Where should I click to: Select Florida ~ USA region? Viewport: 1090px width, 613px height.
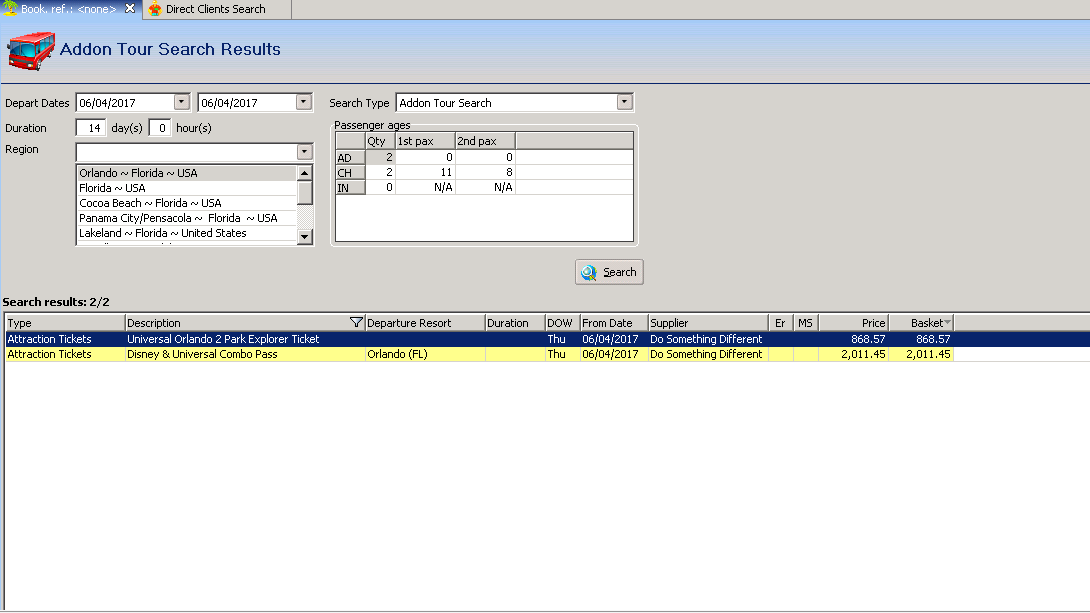tap(186, 188)
